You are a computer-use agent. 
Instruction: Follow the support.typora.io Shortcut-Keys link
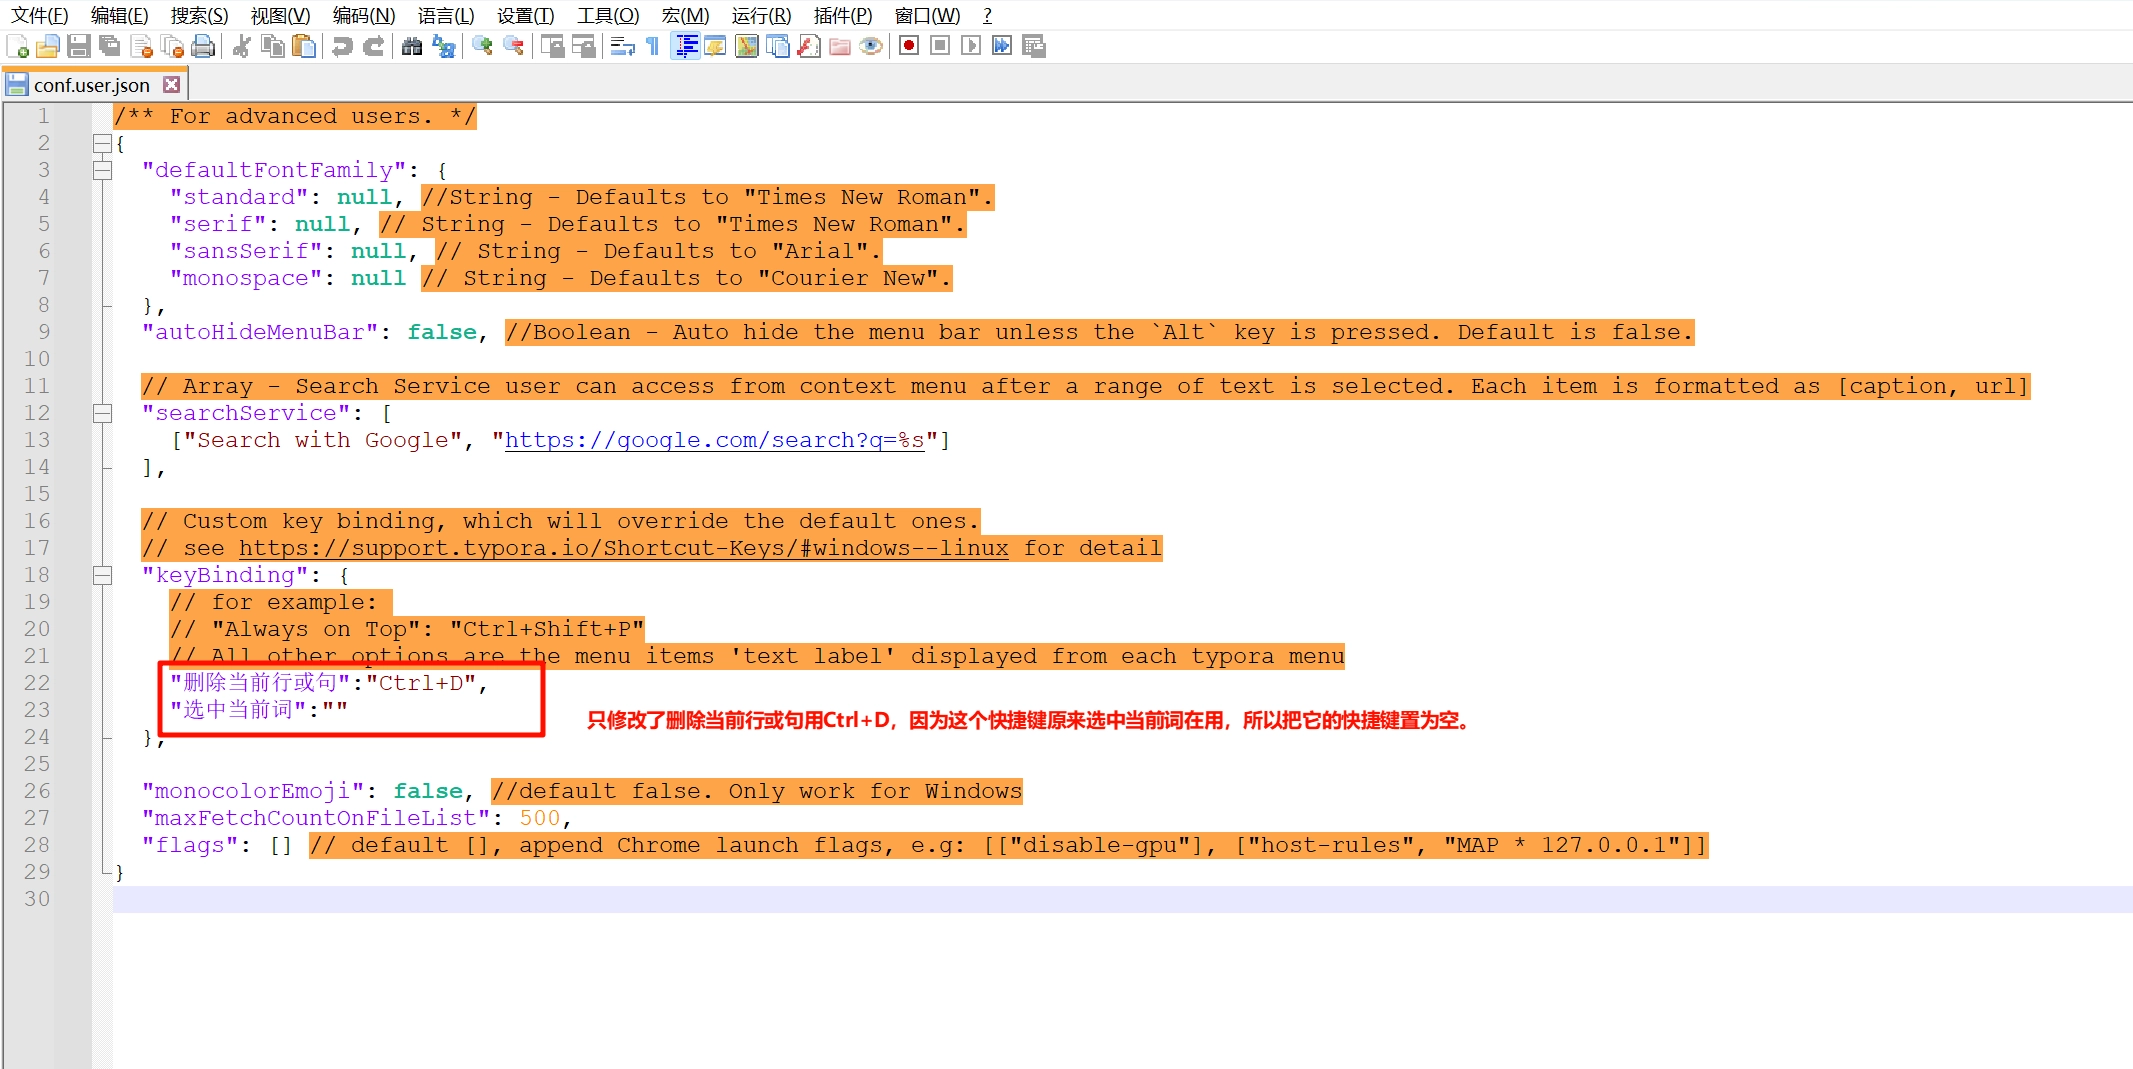point(623,549)
